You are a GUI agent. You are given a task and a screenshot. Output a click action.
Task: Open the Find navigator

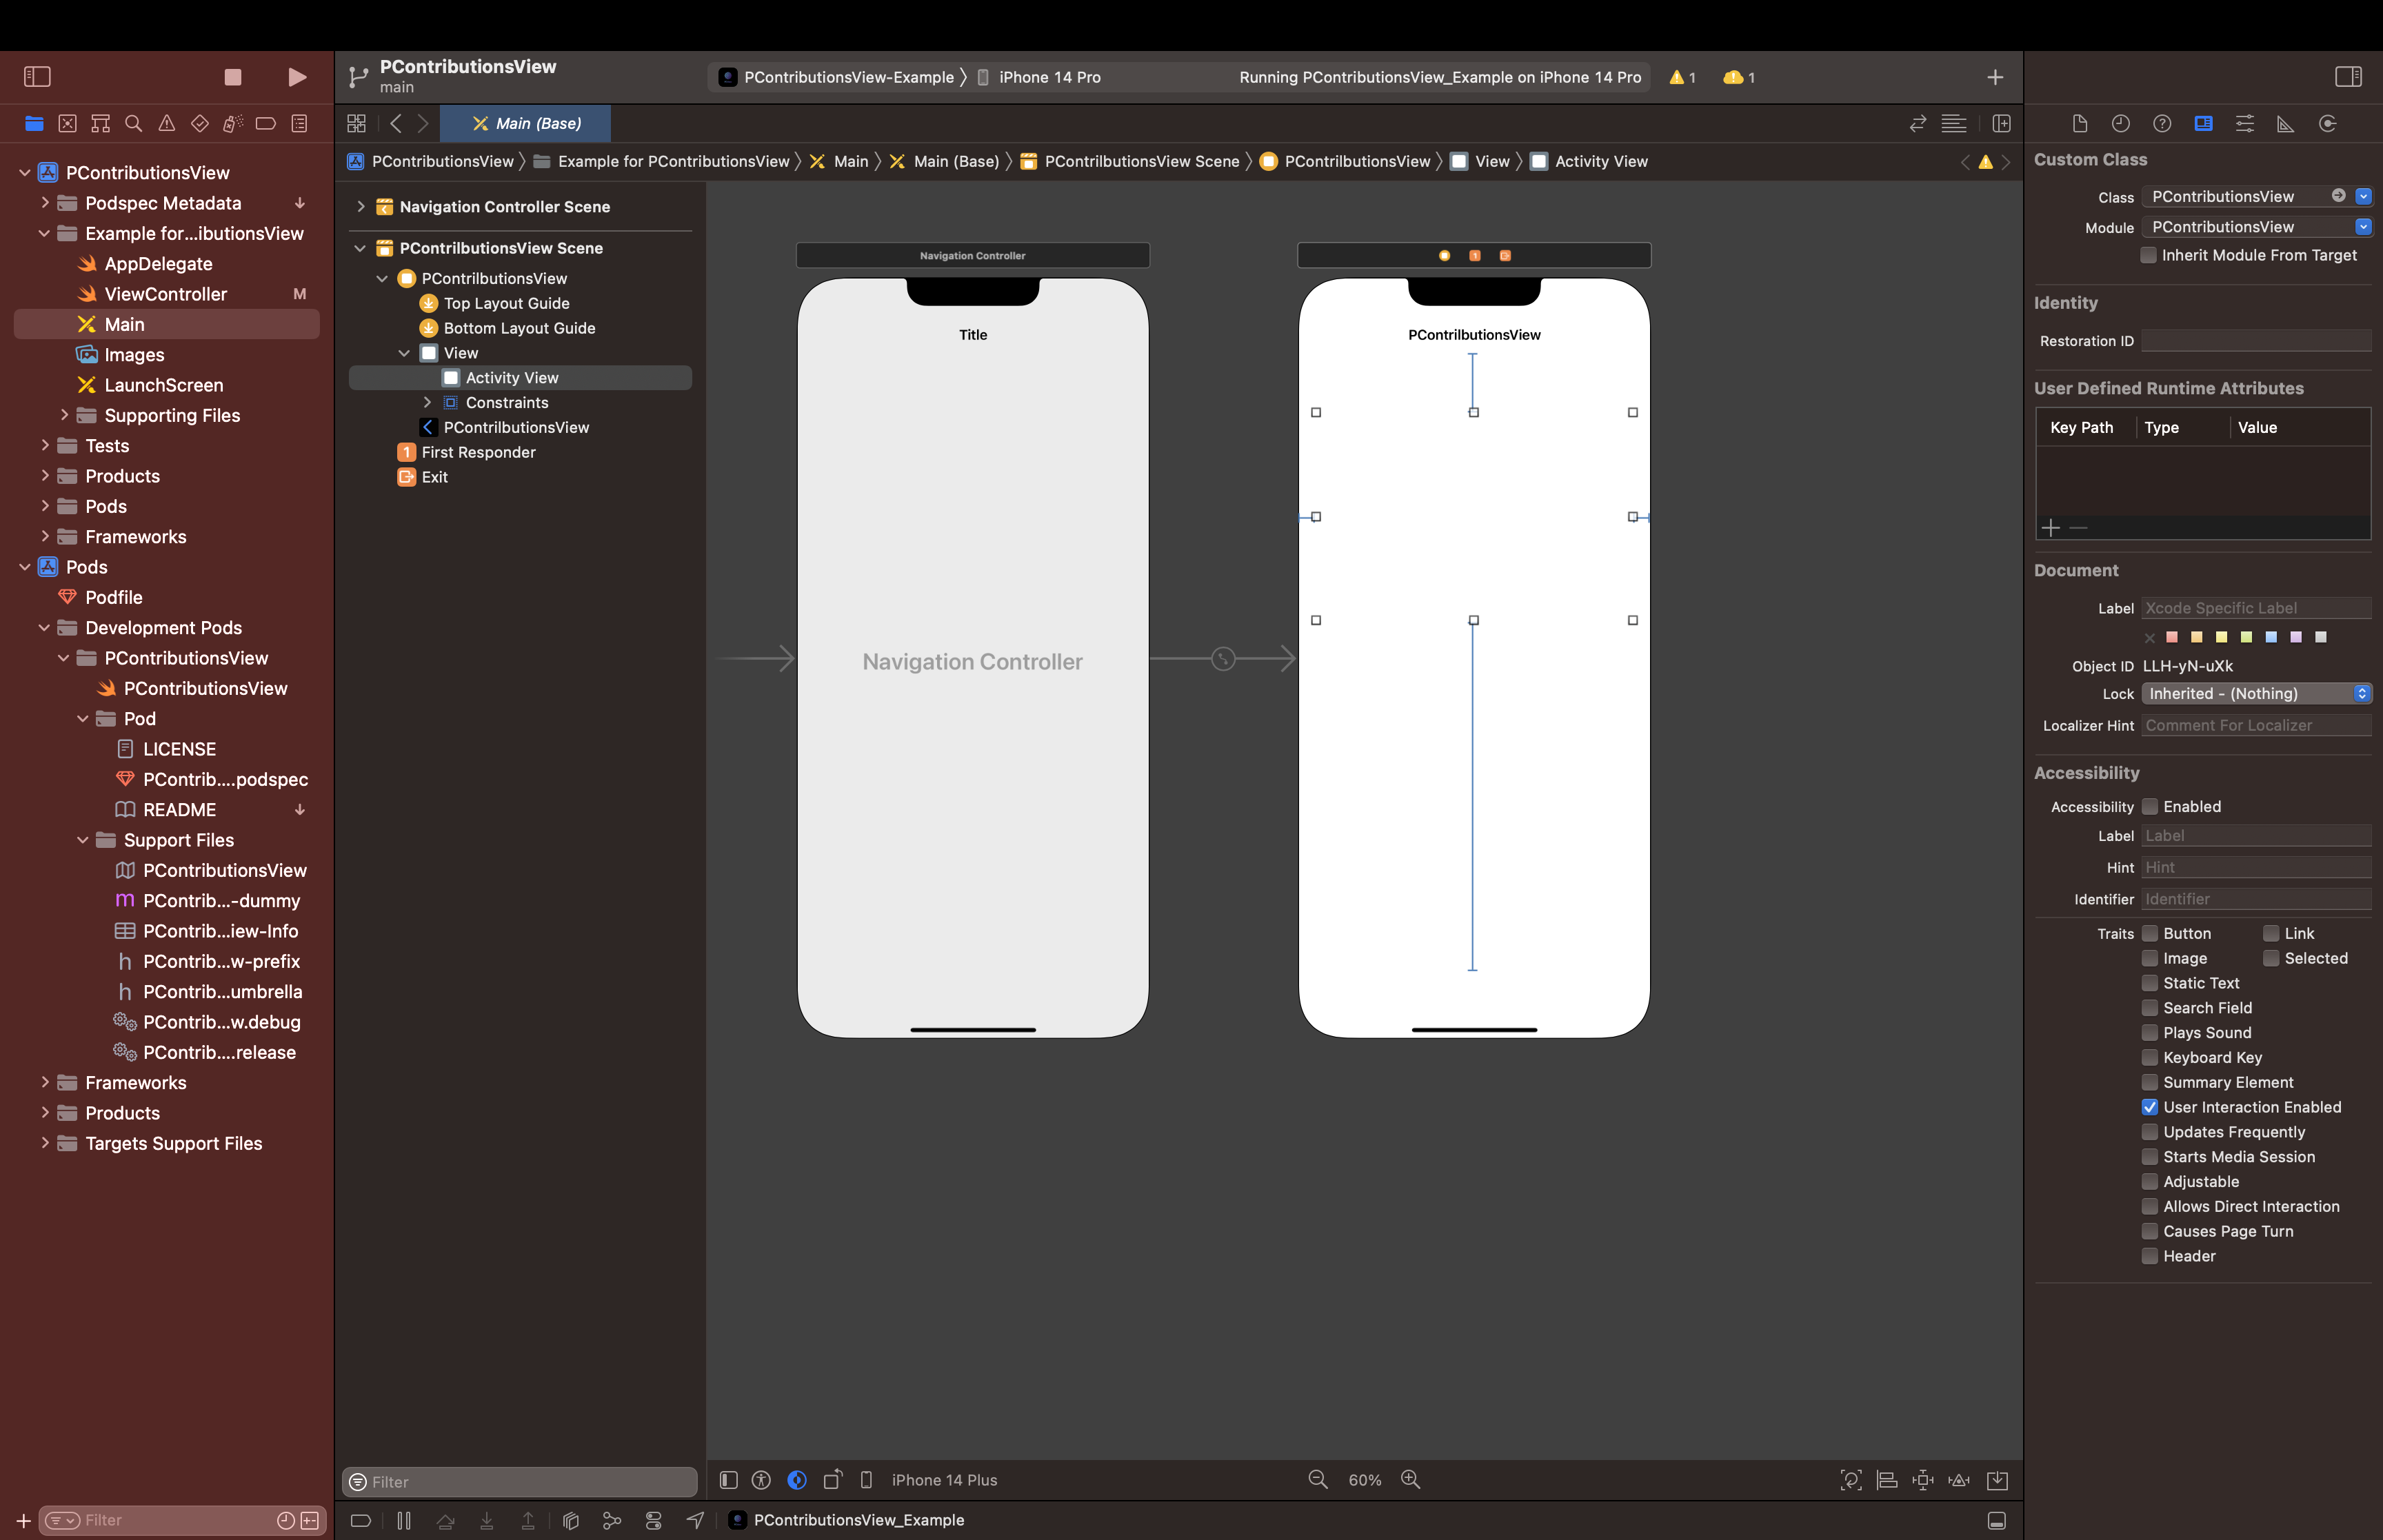click(x=133, y=124)
